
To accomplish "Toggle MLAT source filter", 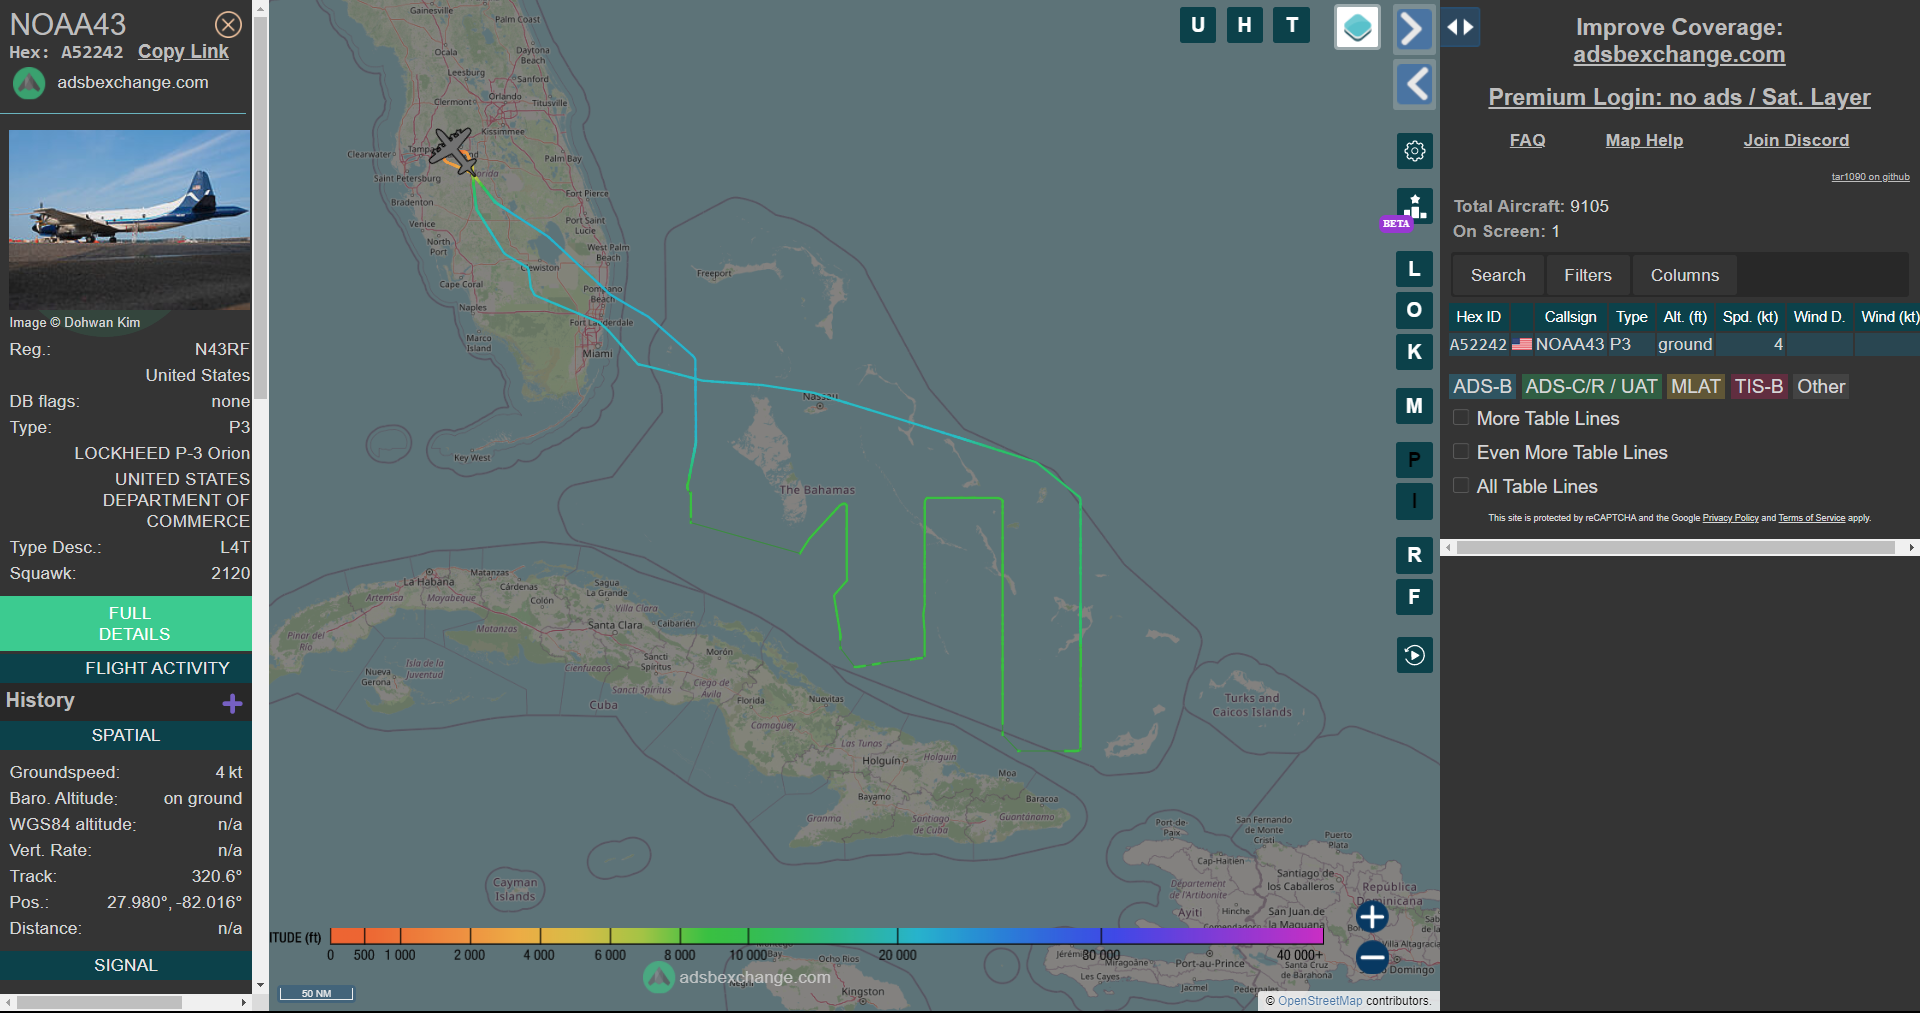I will 1696,386.
